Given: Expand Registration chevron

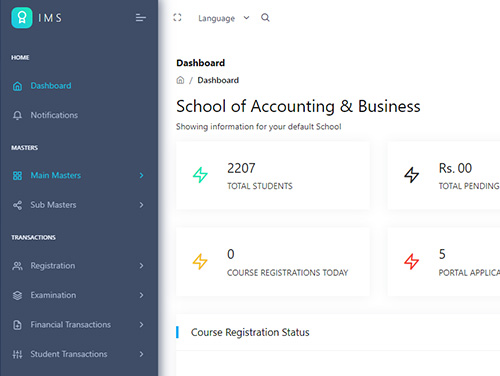Looking at the screenshot, I should [x=141, y=266].
